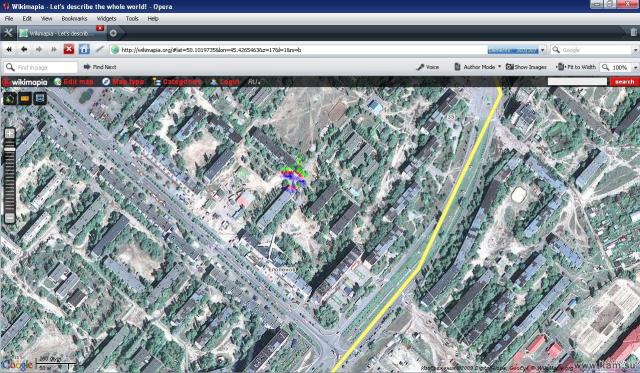Open the Help menu
Viewport: 640px width, 373px height.
(x=153, y=18)
